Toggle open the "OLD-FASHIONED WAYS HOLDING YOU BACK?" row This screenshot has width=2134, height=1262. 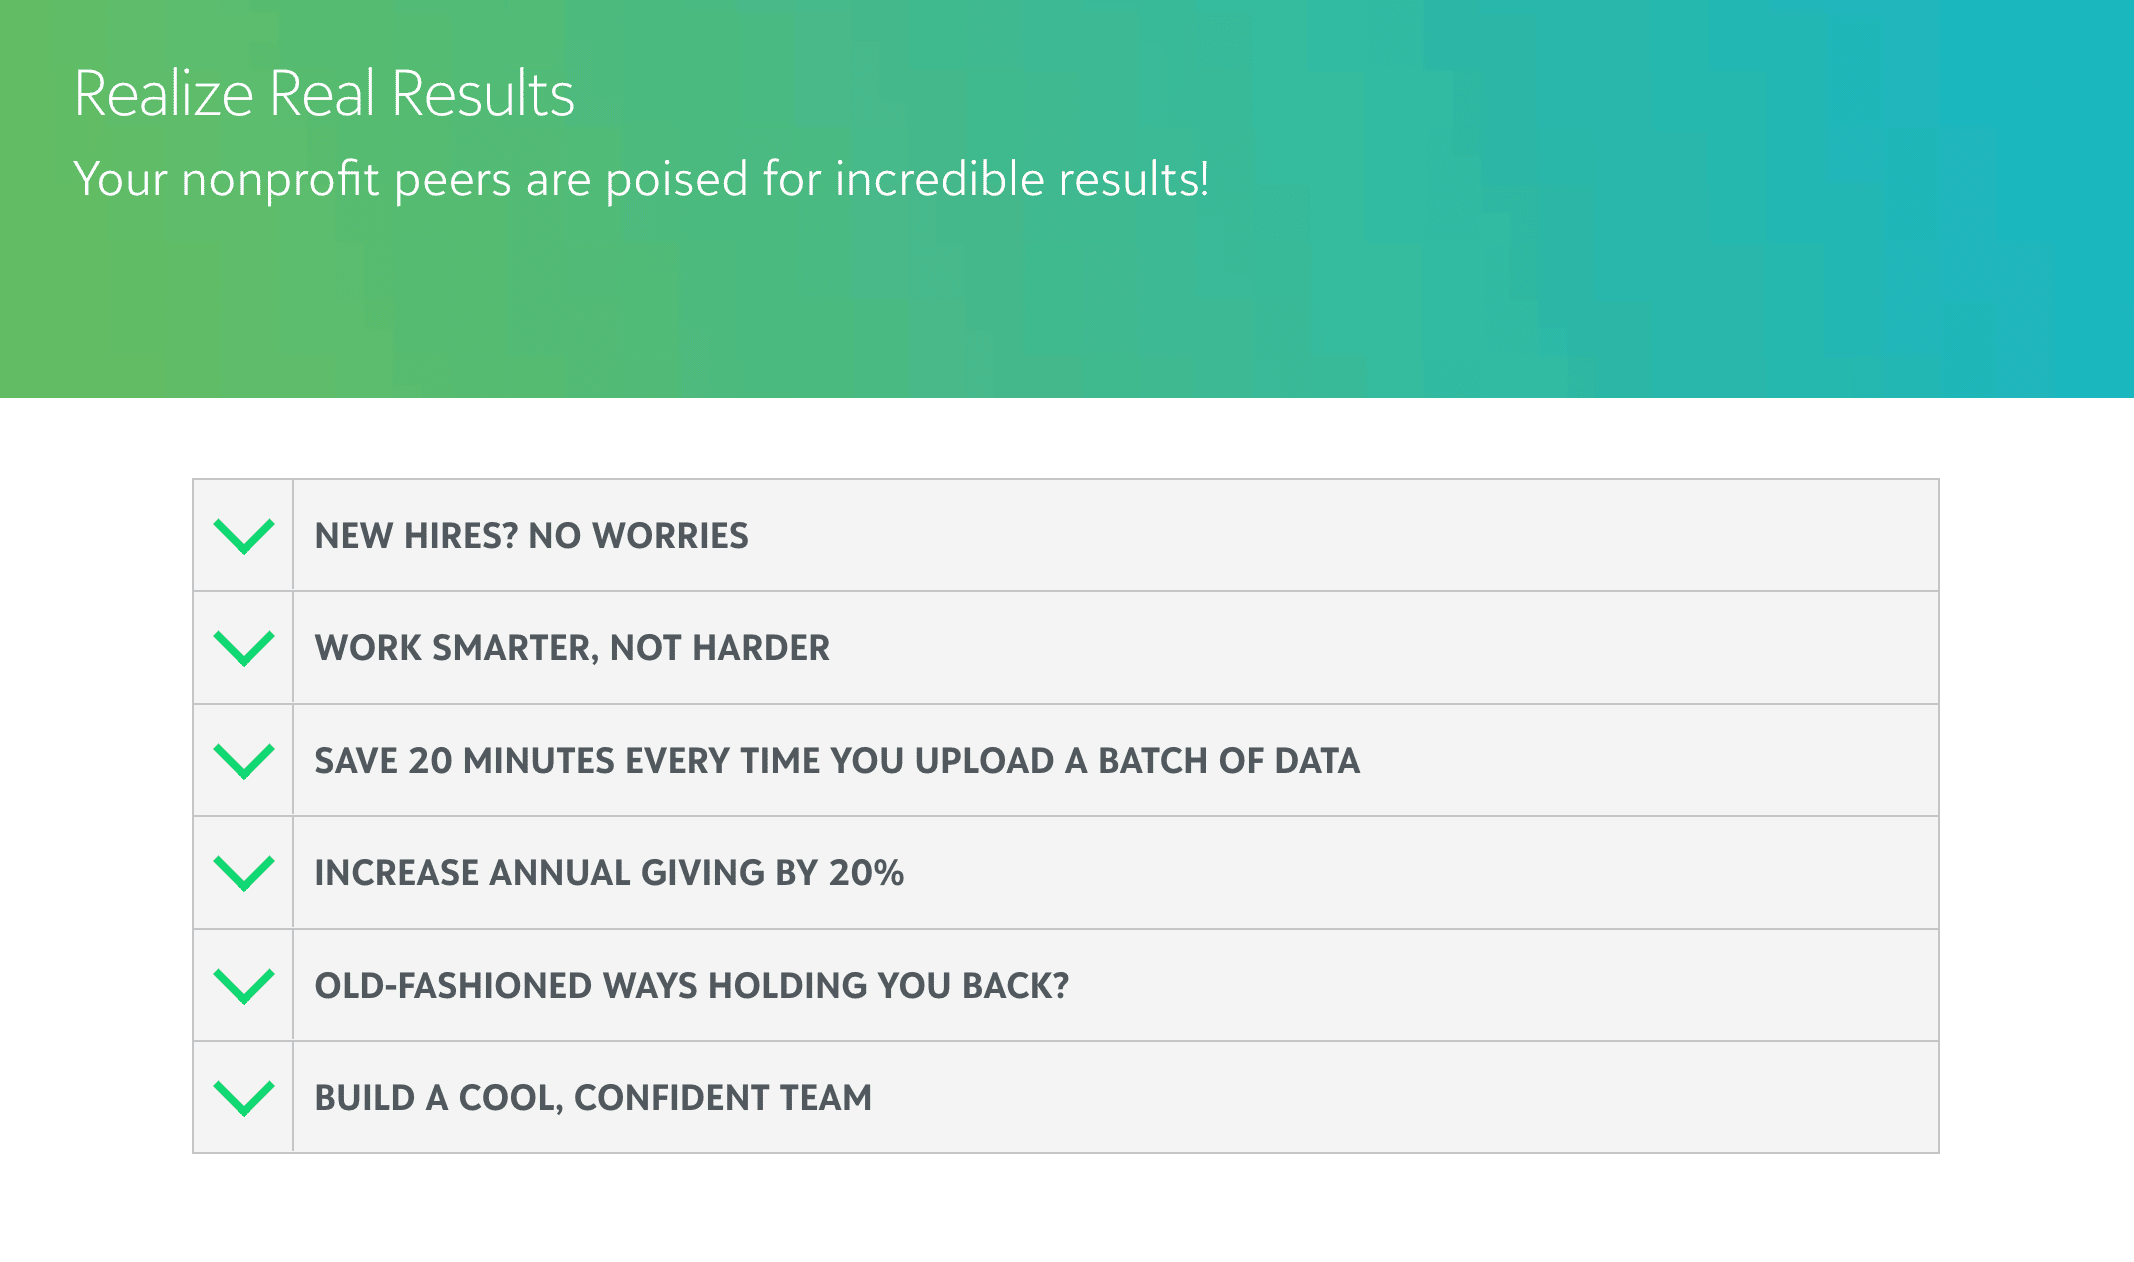coord(692,984)
